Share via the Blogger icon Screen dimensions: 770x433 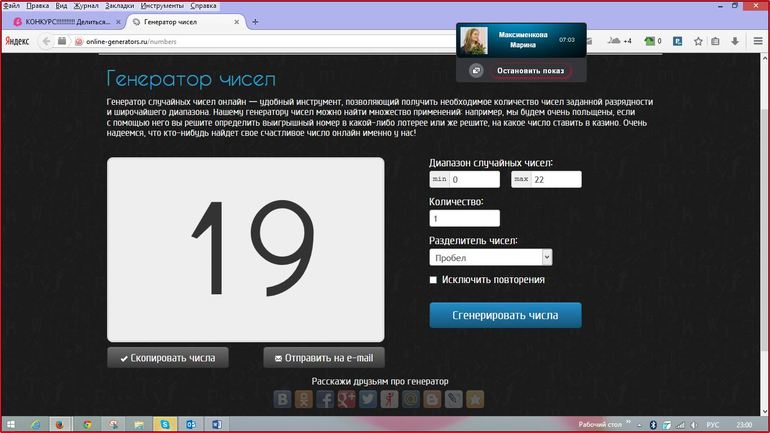tap(433, 399)
